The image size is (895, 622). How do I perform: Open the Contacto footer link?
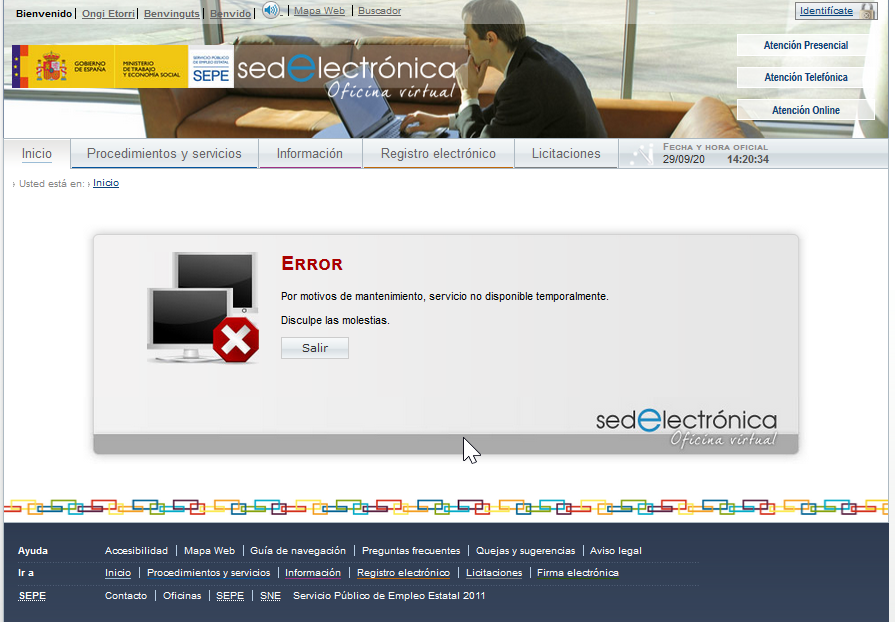(x=126, y=596)
